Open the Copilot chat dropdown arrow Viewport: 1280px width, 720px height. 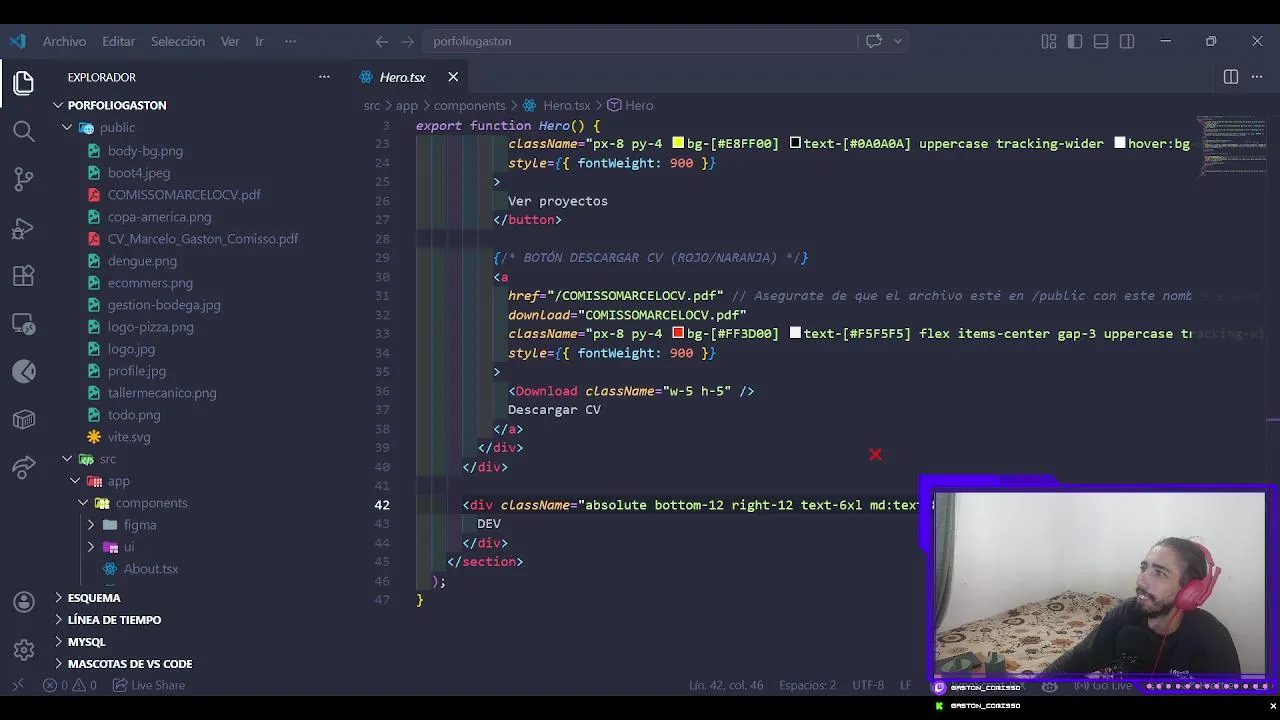[x=897, y=41]
